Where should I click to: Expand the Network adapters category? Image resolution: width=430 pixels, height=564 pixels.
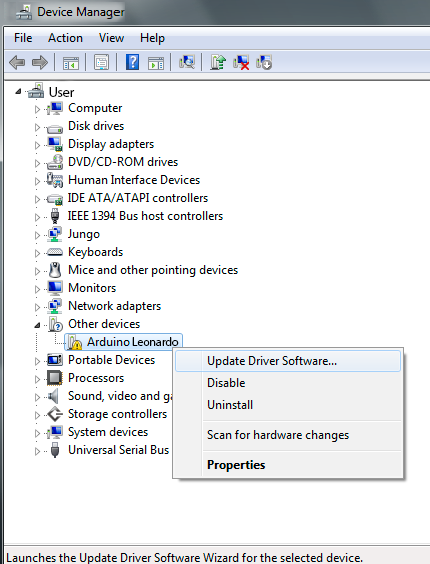click(37, 307)
